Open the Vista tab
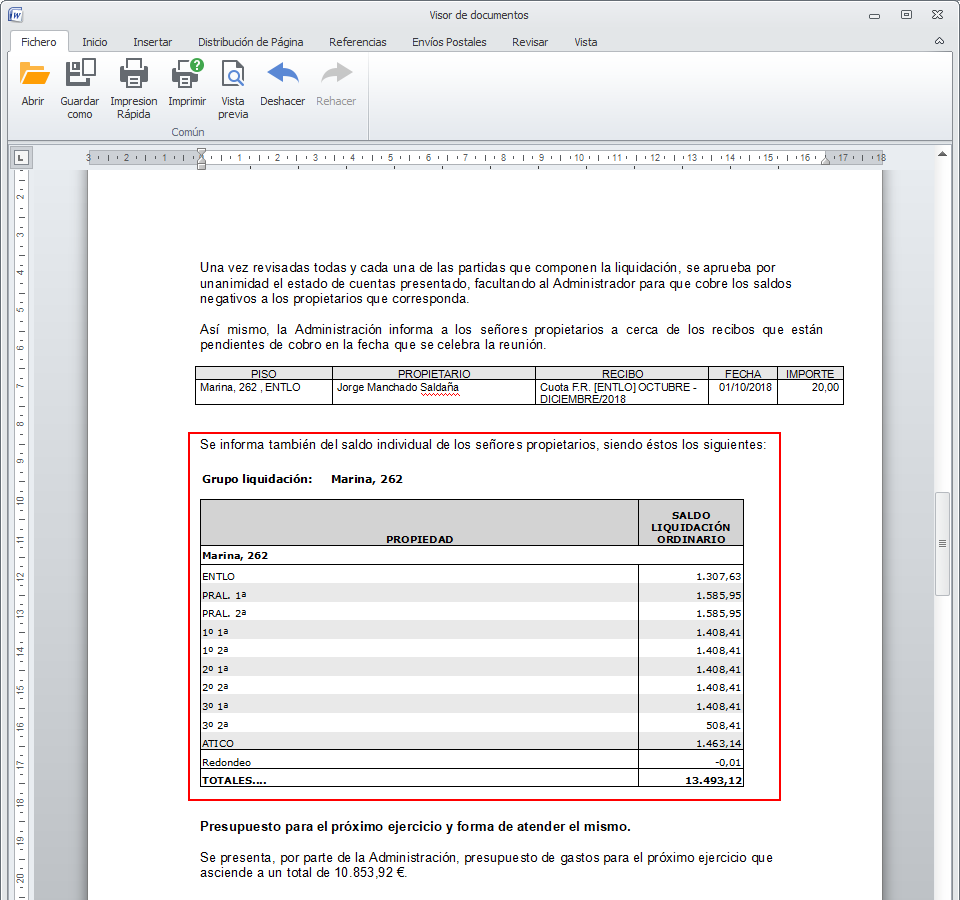 tap(585, 42)
